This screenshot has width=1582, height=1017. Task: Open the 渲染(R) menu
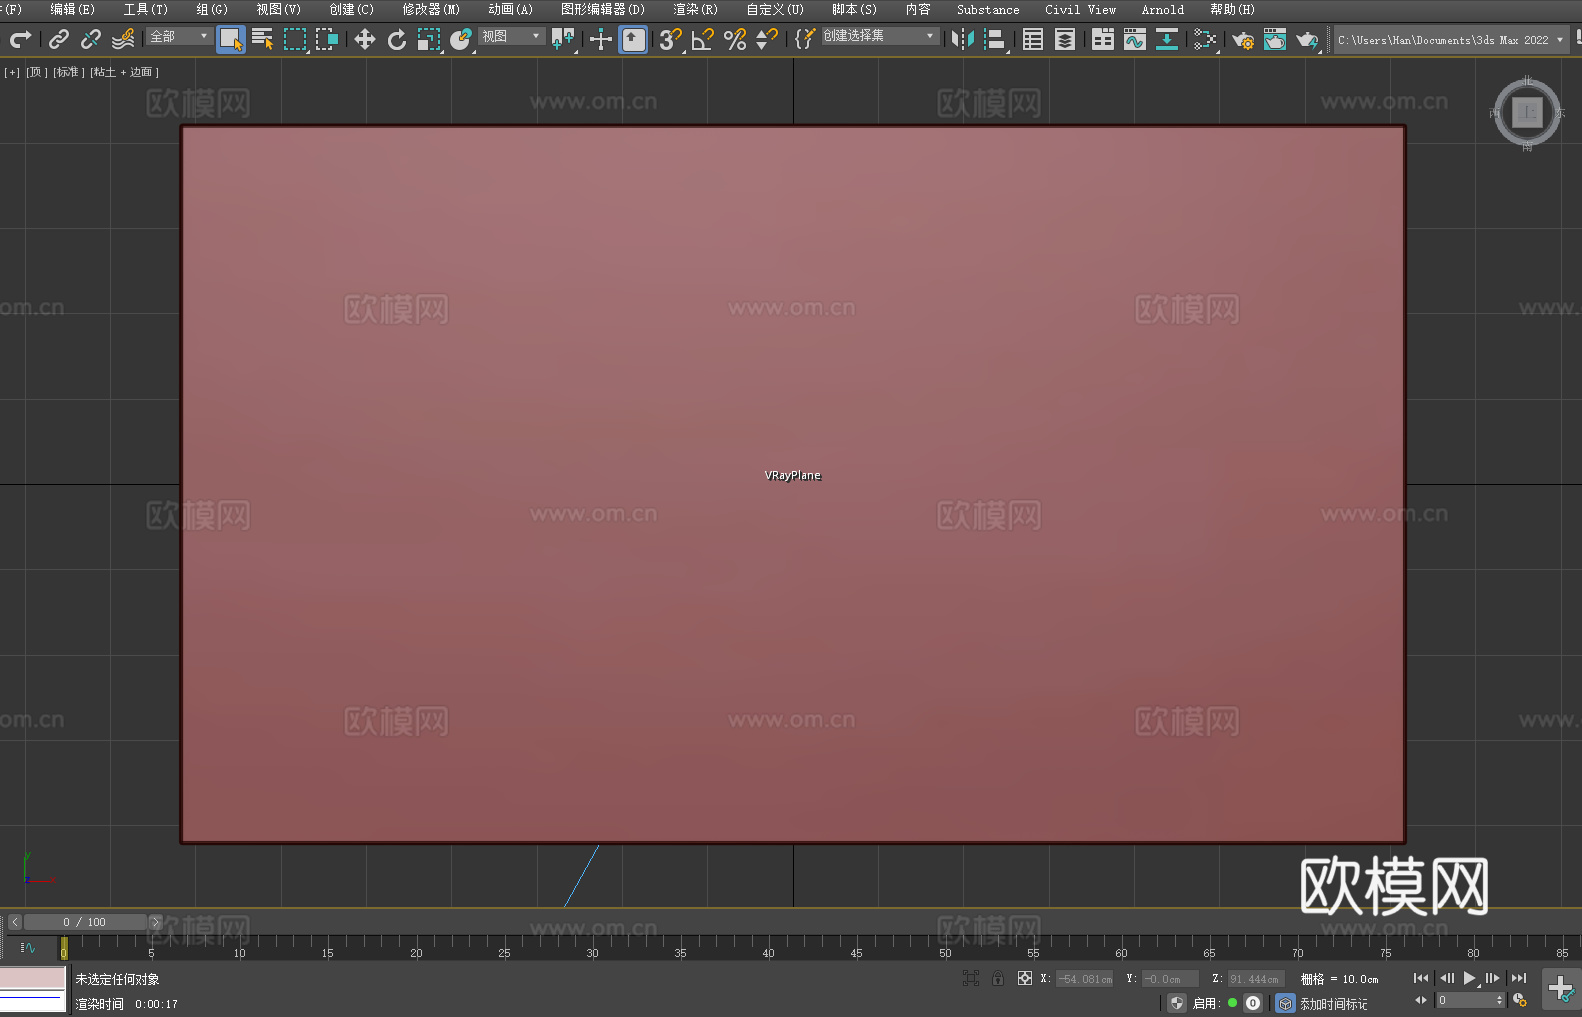click(695, 9)
